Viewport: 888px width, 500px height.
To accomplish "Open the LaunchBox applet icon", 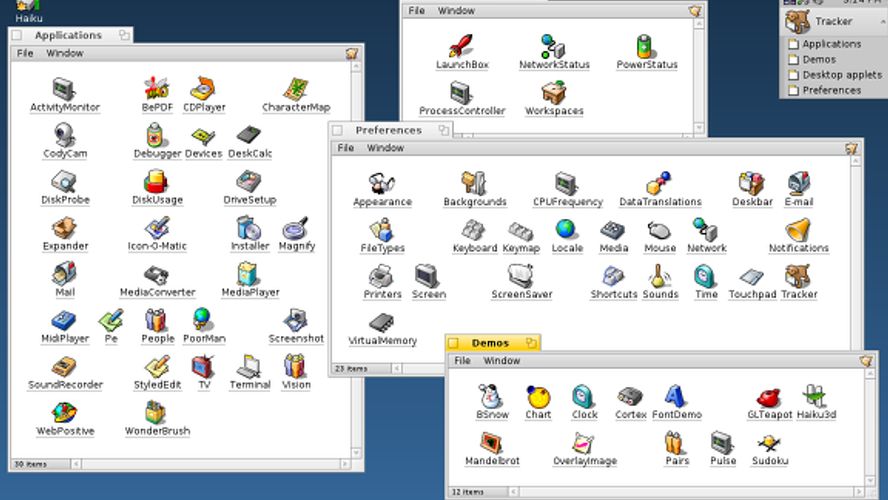I will [x=462, y=46].
